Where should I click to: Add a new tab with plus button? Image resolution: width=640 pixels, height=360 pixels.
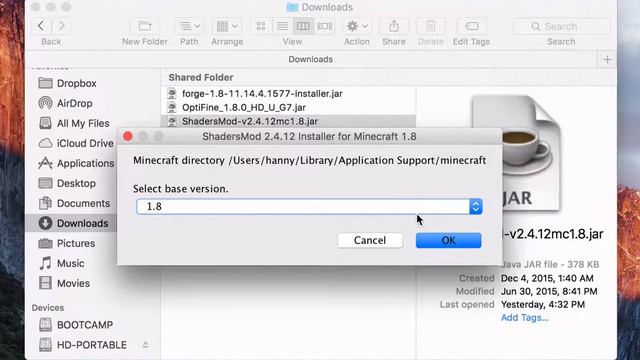click(x=607, y=60)
